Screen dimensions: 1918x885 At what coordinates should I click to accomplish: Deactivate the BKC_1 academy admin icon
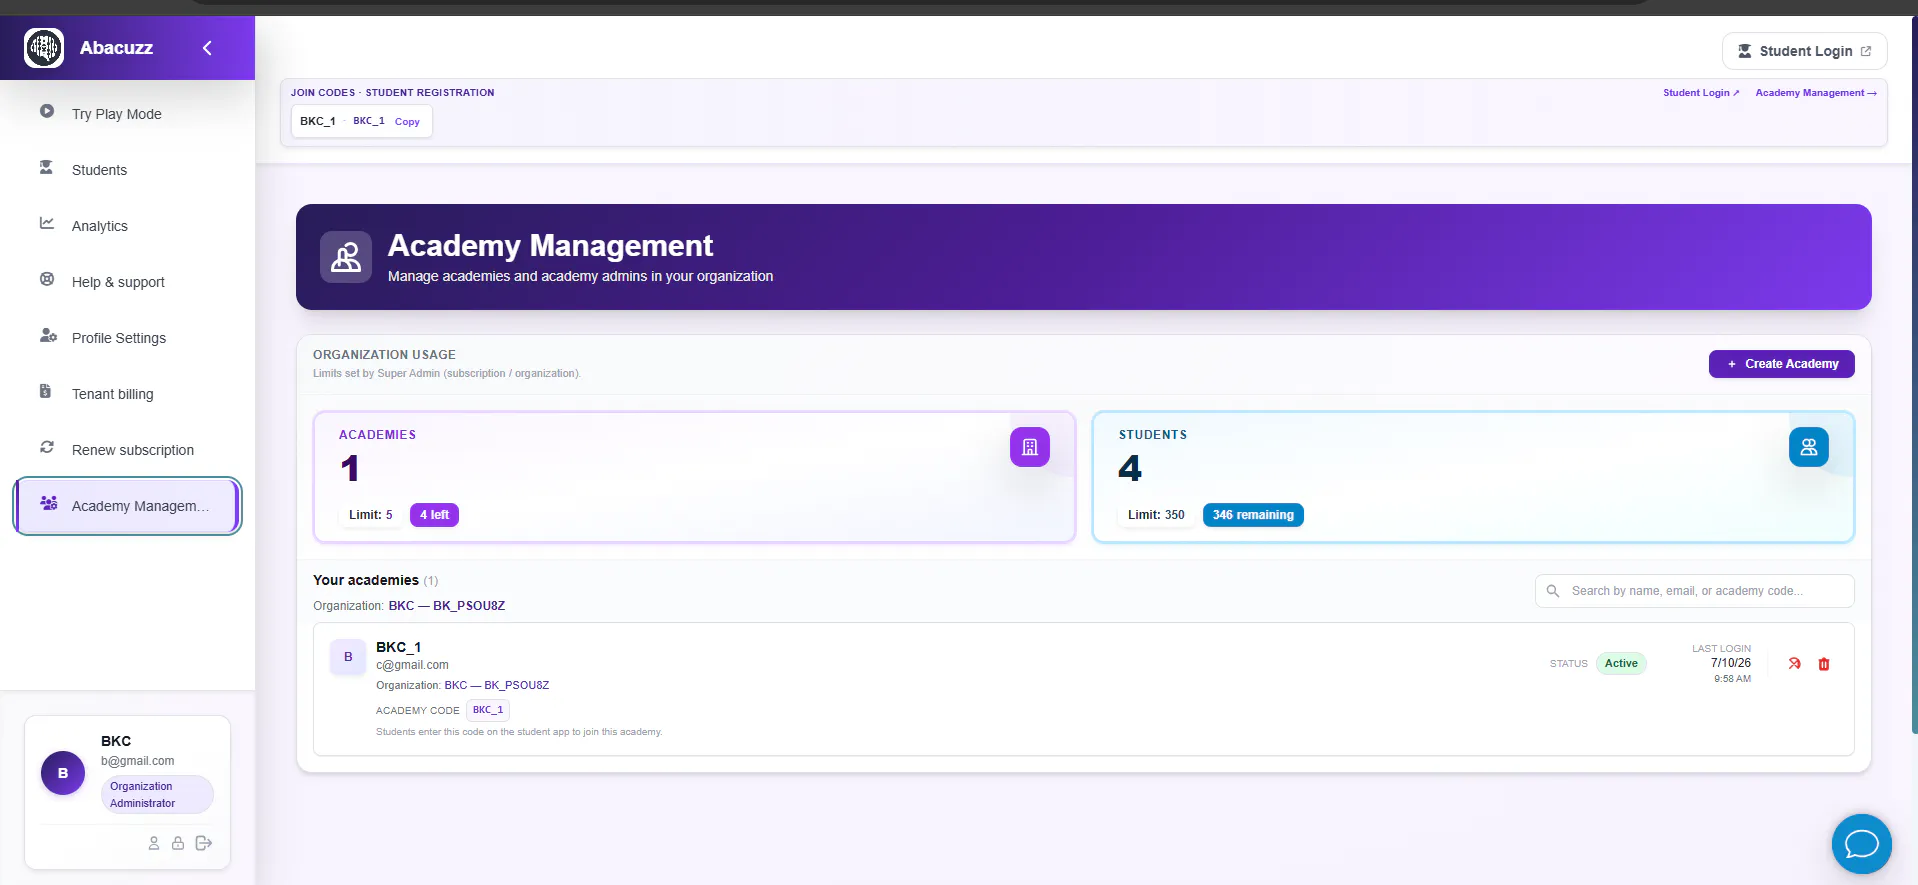click(1794, 663)
